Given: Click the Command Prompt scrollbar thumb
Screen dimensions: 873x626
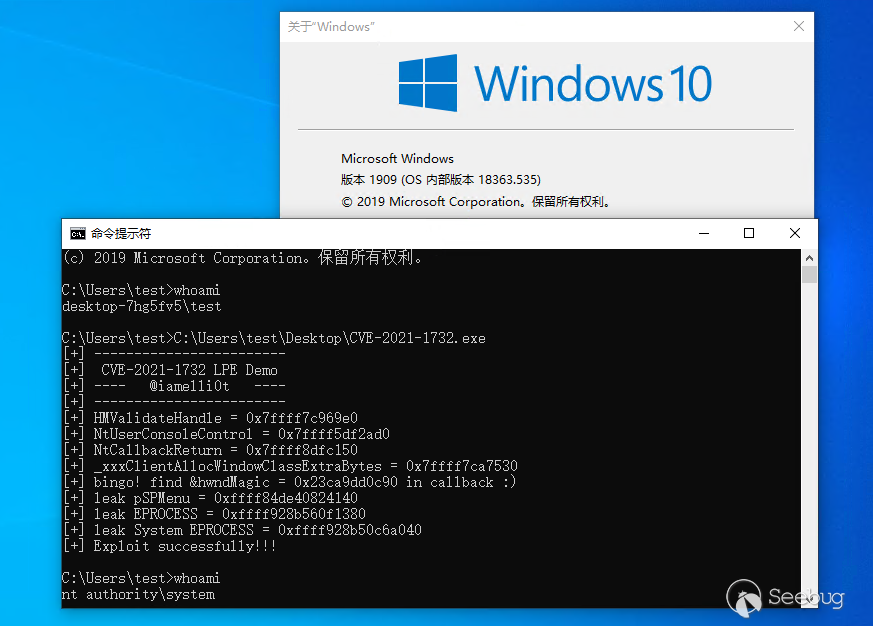Looking at the screenshot, I should coord(810,274).
